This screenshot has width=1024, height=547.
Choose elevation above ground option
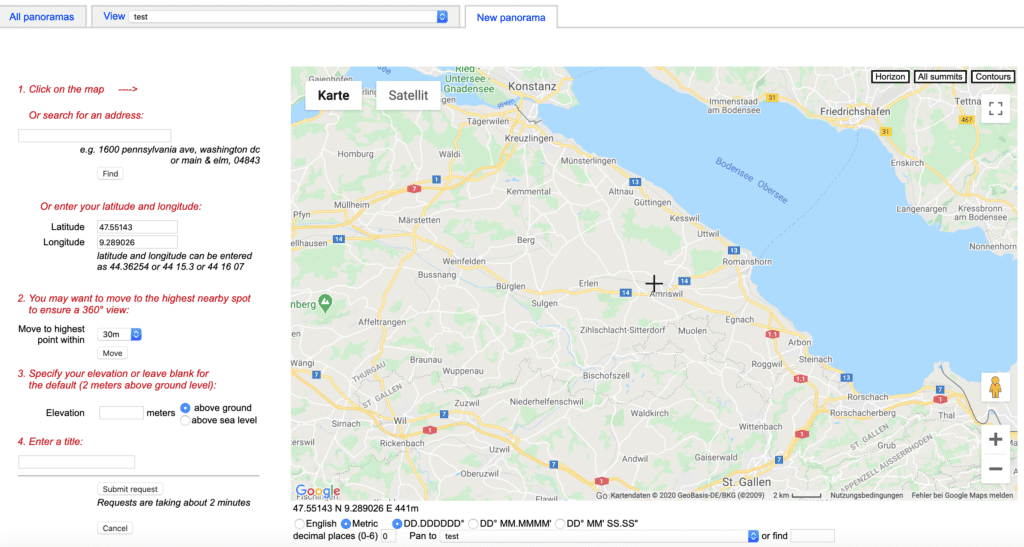[x=185, y=408]
